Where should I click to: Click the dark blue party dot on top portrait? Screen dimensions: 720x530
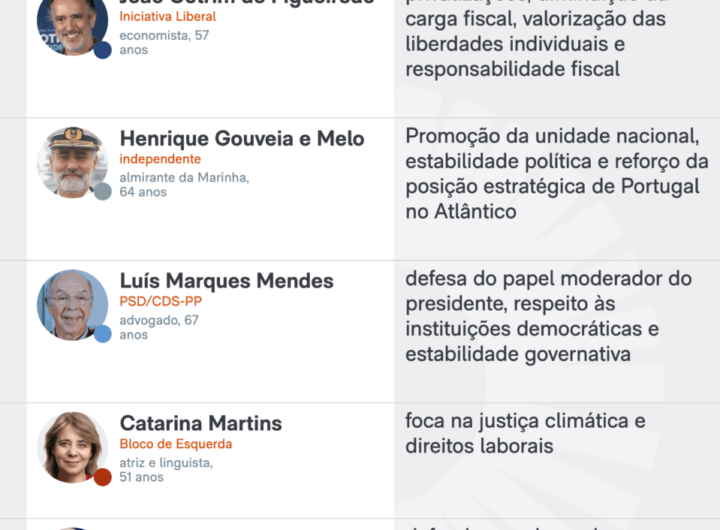pyautogui.click(x=103, y=50)
